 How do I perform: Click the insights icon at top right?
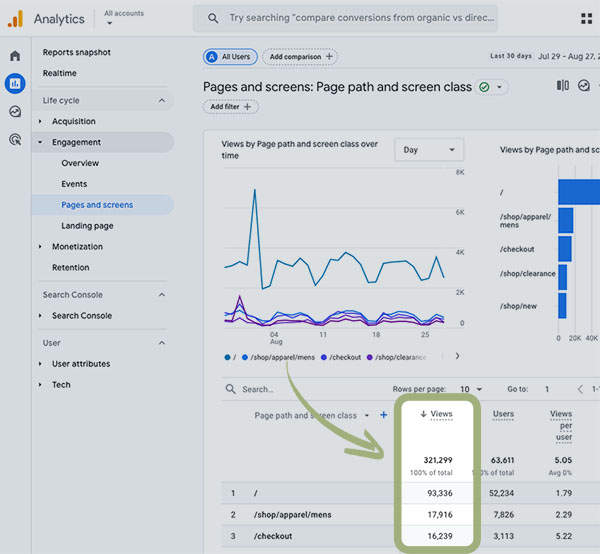click(x=584, y=86)
